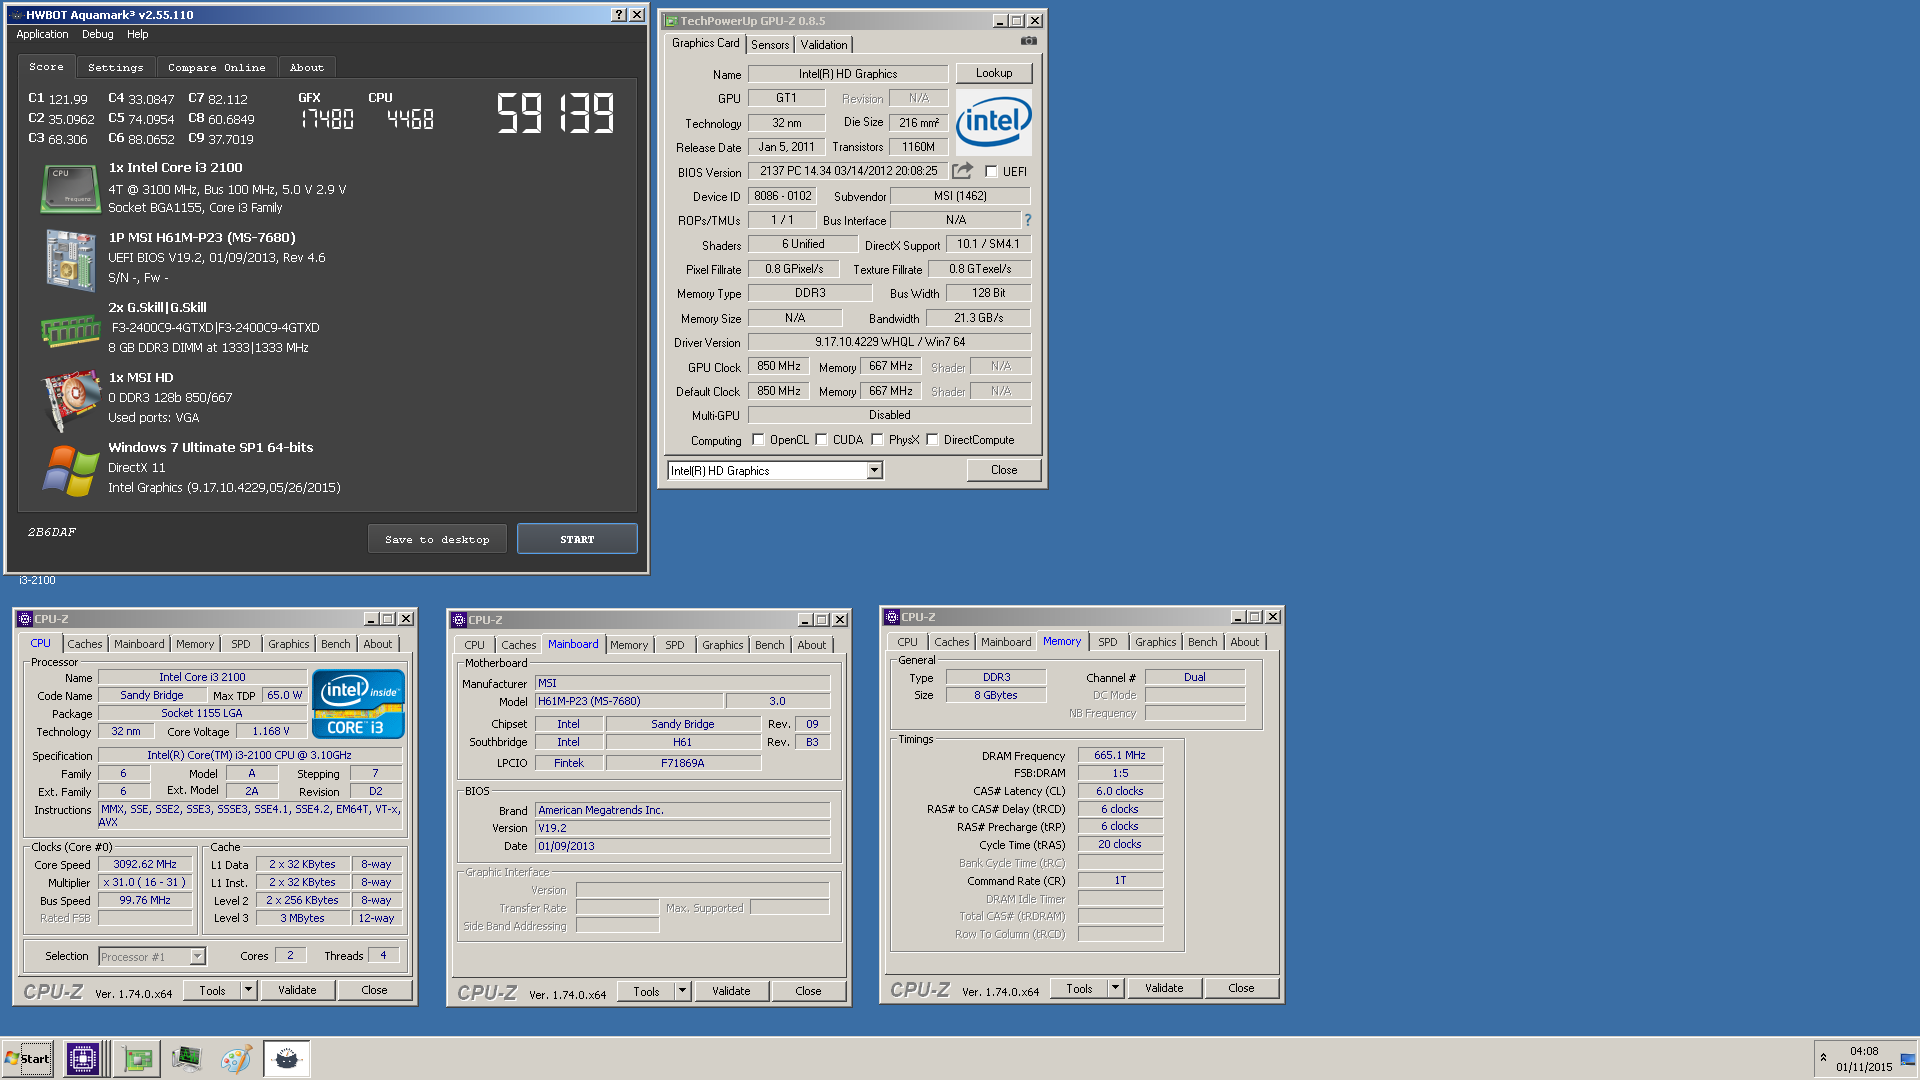Click the CPU-Z CPU window title icon

tap(25, 619)
